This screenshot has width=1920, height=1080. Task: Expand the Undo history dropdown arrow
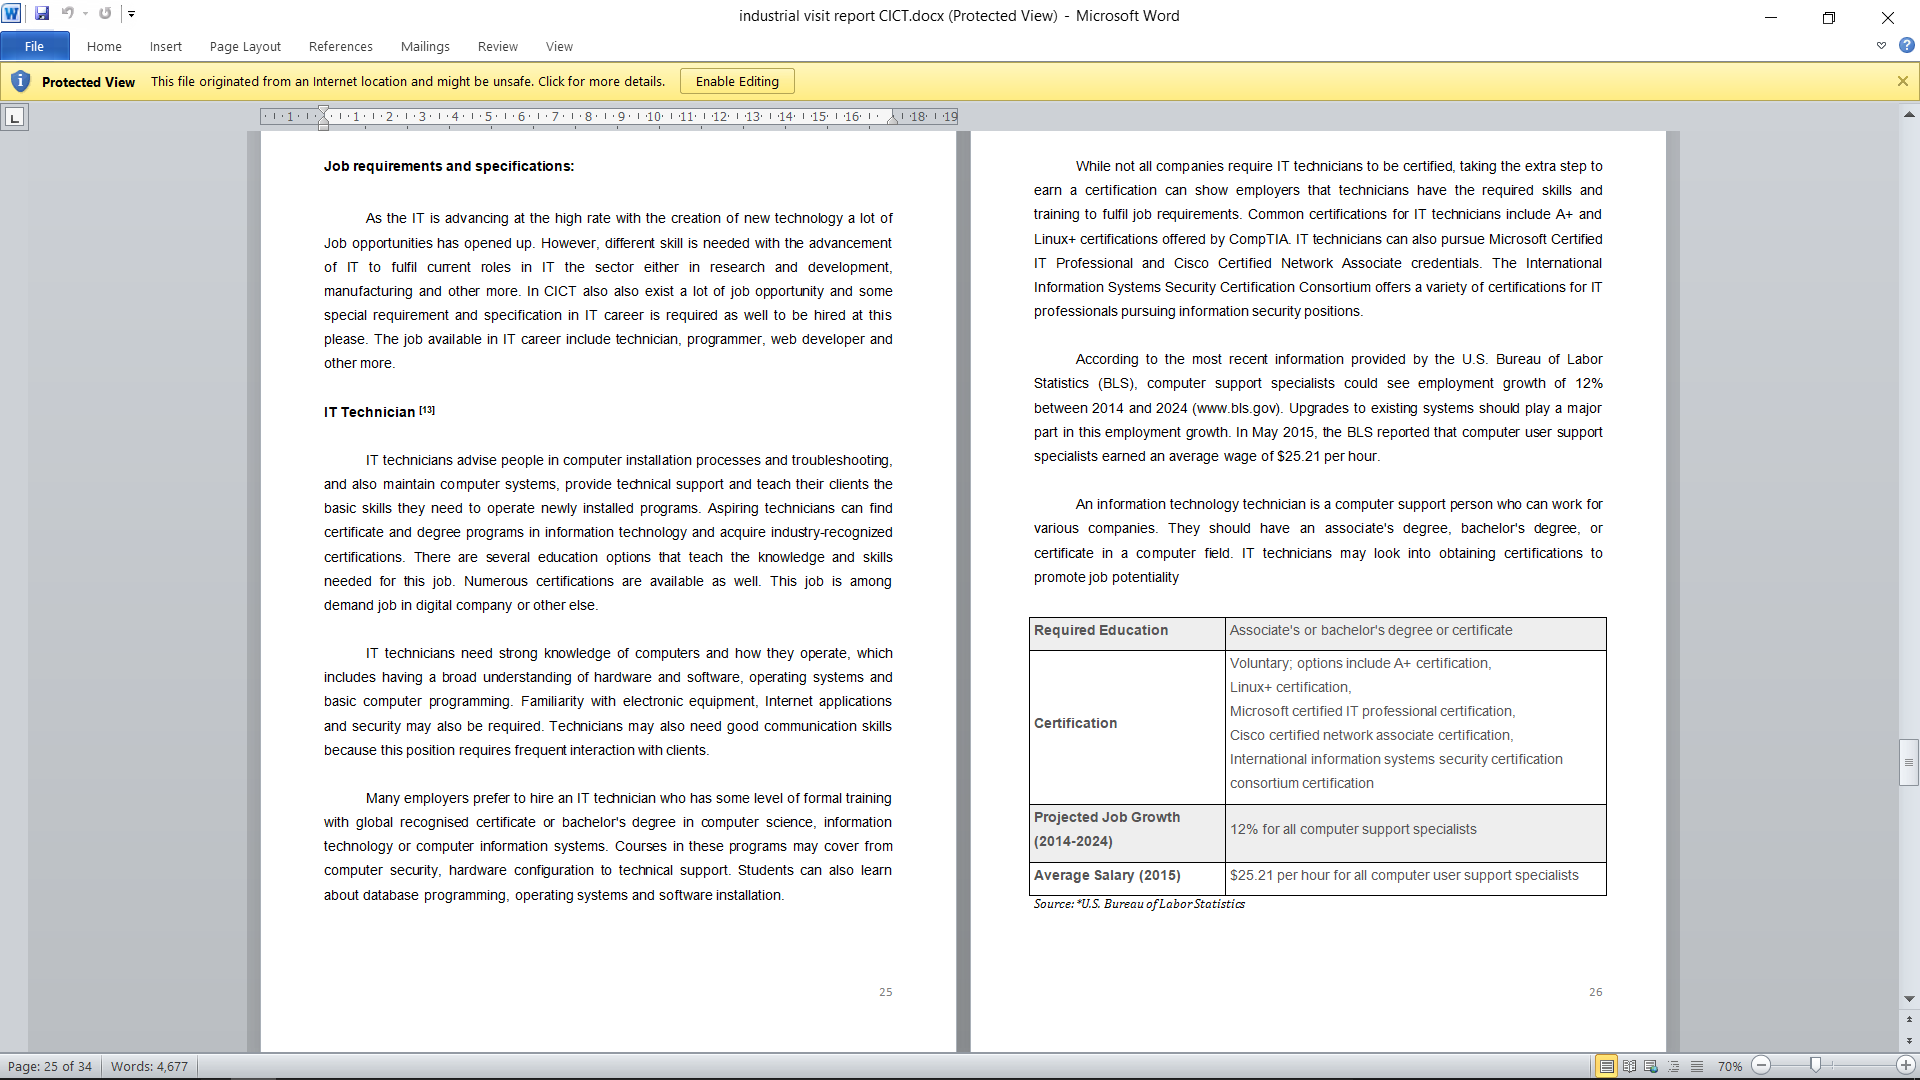click(85, 14)
